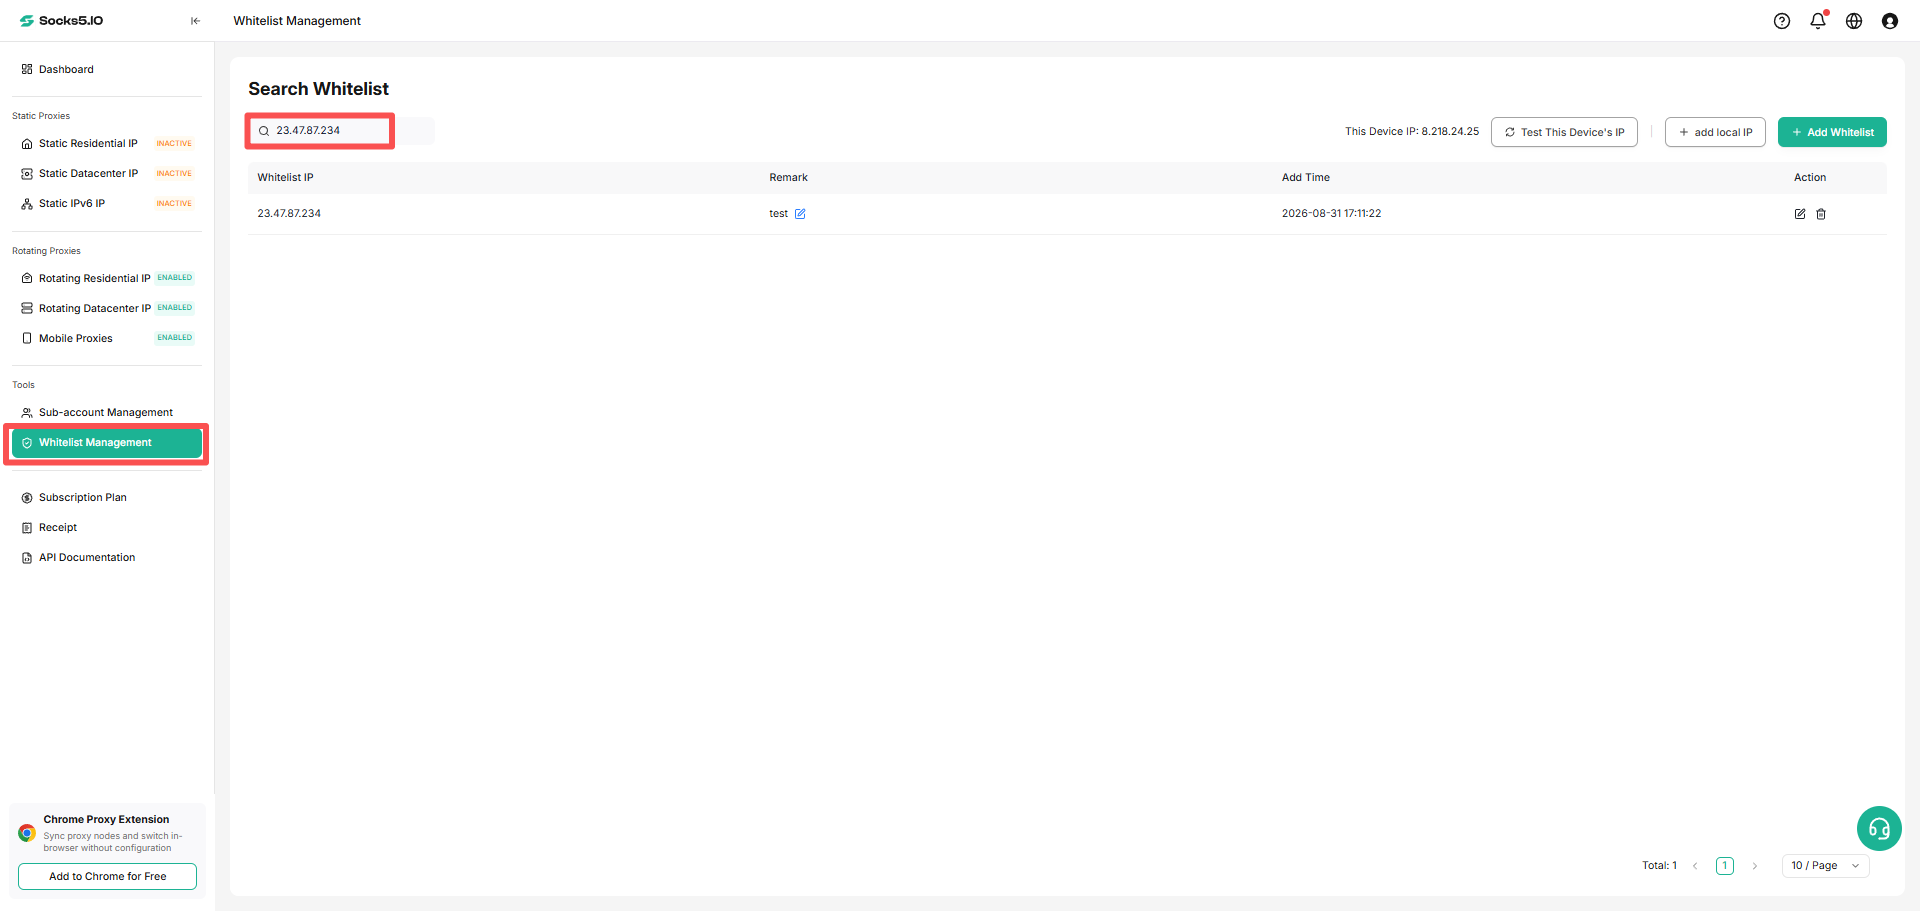
Task: Go to next page arrow
Action: (x=1755, y=866)
